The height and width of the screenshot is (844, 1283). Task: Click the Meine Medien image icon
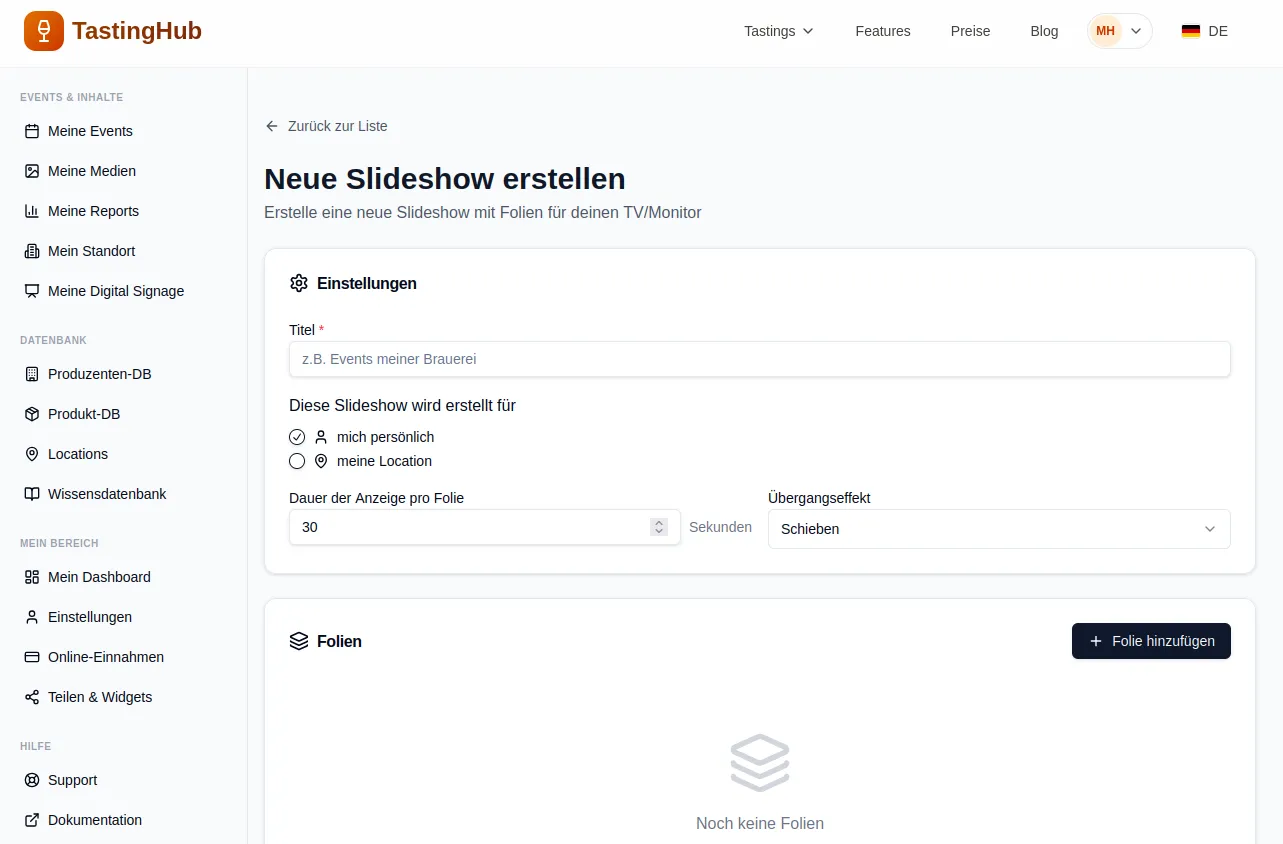coord(32,171)
